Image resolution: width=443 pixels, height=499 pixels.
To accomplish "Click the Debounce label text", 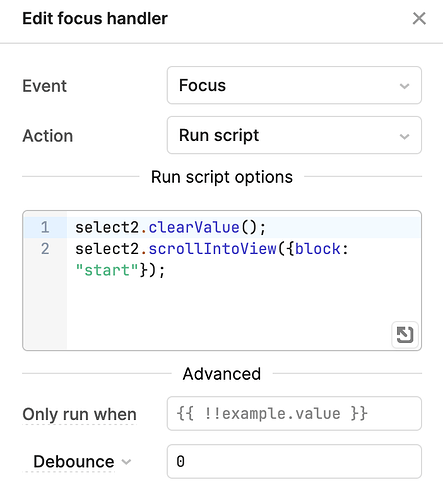I will [x=74, y=462].
